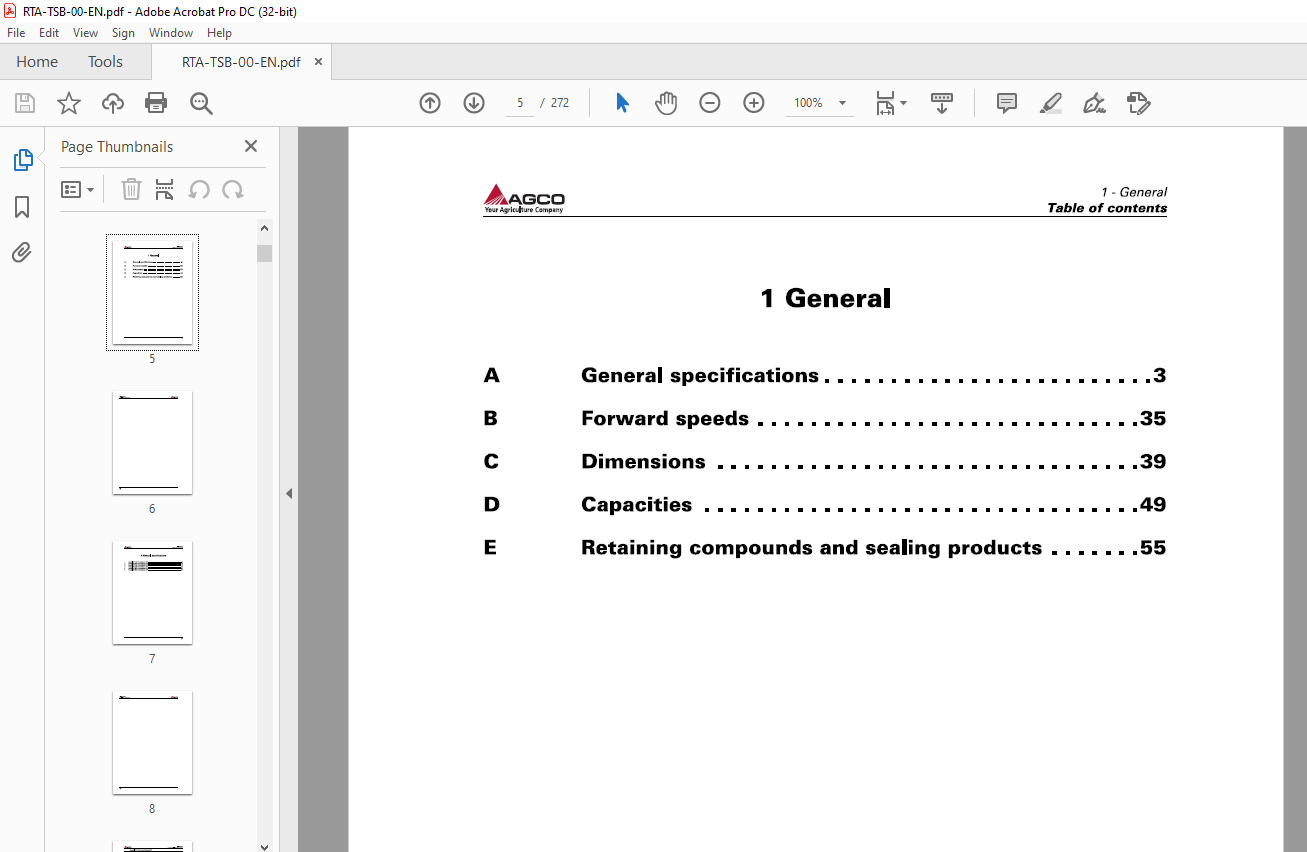
Task: Open Retaining compounds and sealing products entry
Action: click(x=824, y=548)
